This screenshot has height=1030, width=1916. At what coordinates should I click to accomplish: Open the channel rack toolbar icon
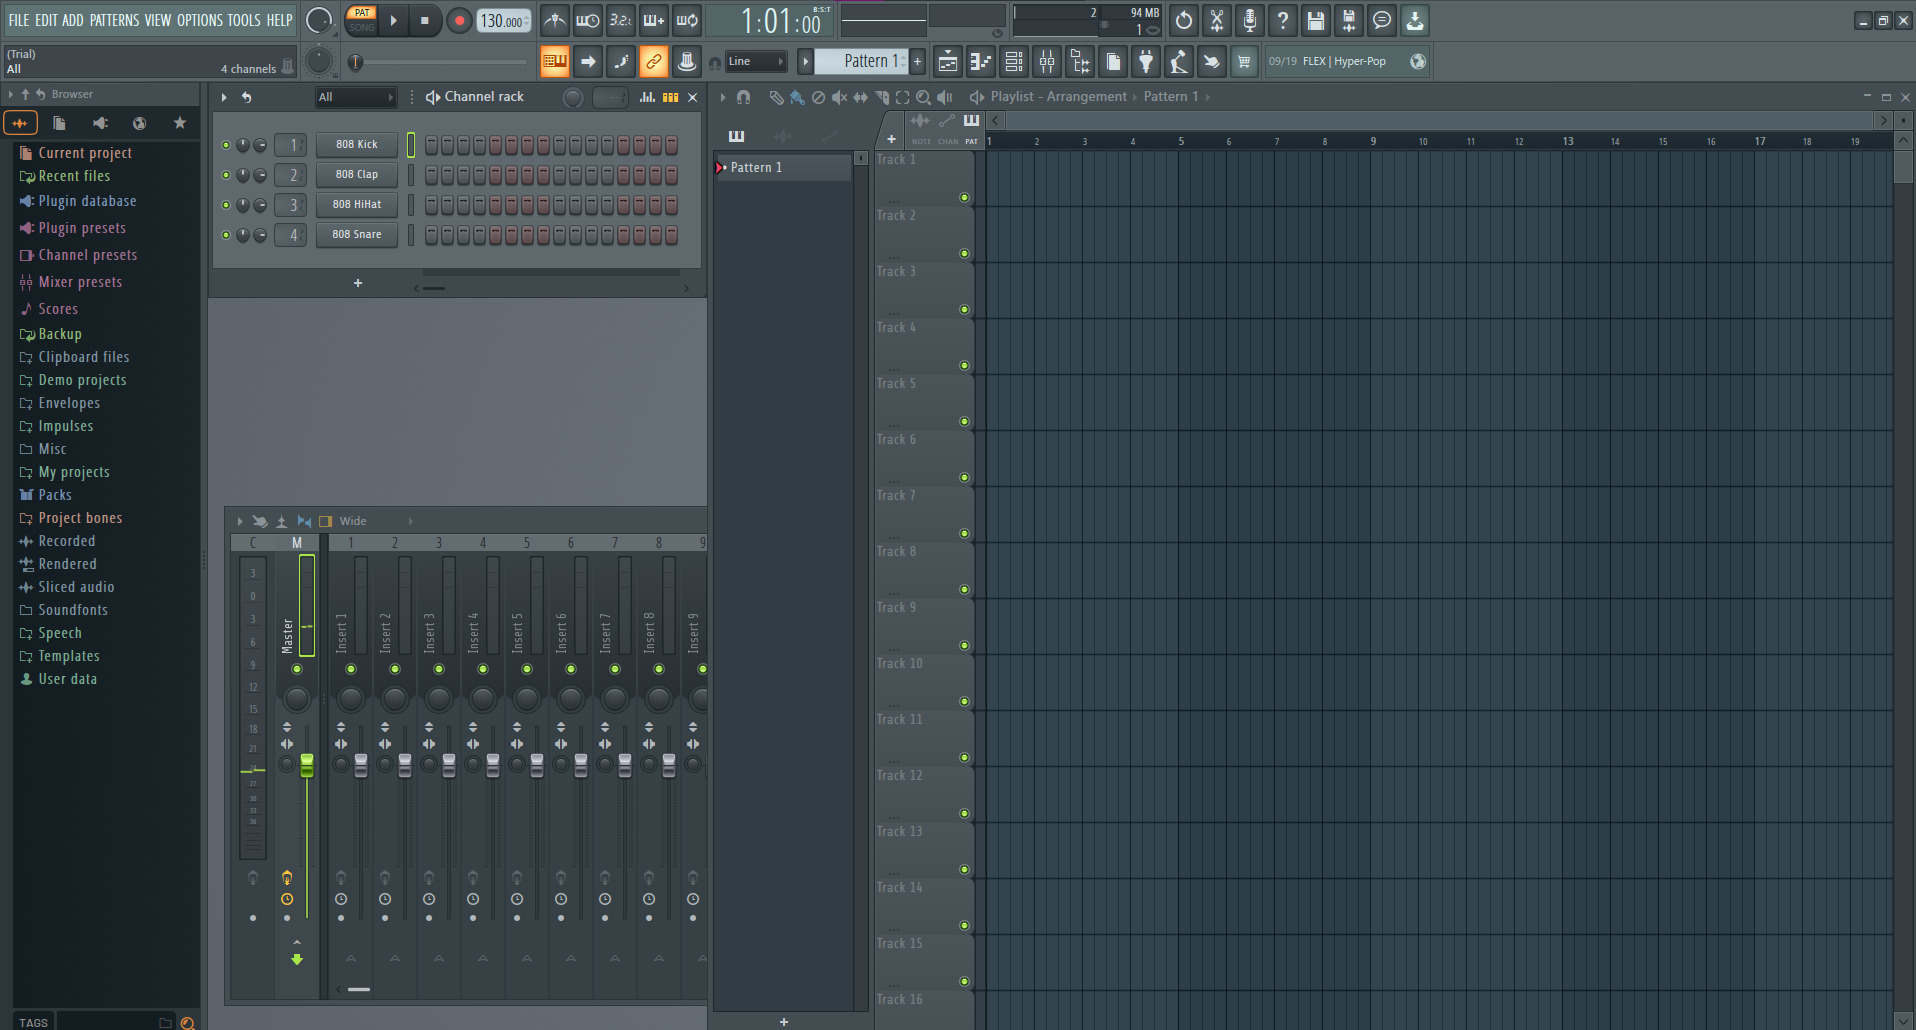1013,62
